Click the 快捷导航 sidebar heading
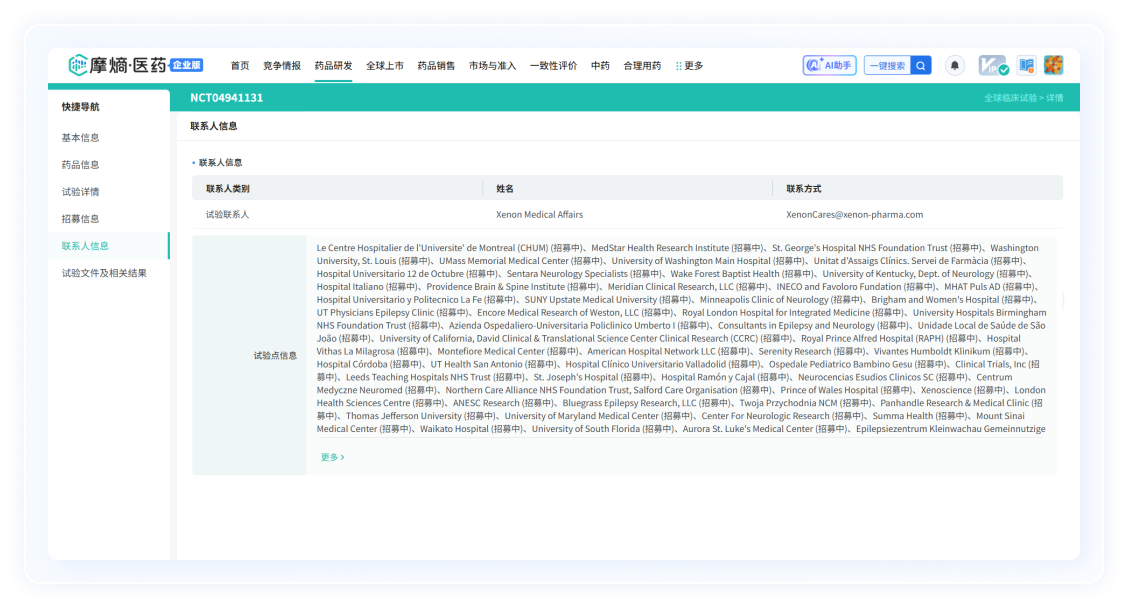The image size is (1128, 608). pyautogui.click(x=81, y=107)
